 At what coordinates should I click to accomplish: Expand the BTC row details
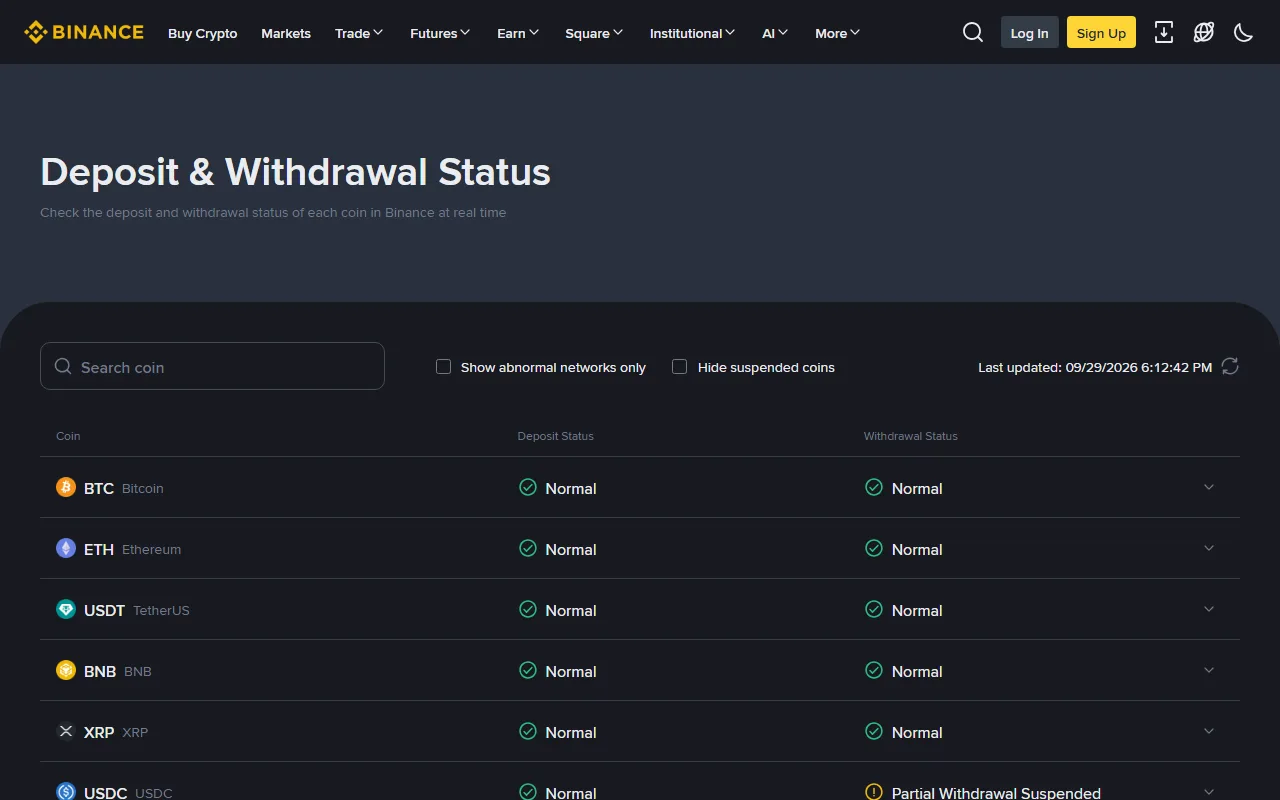[x=1209, y=487]
